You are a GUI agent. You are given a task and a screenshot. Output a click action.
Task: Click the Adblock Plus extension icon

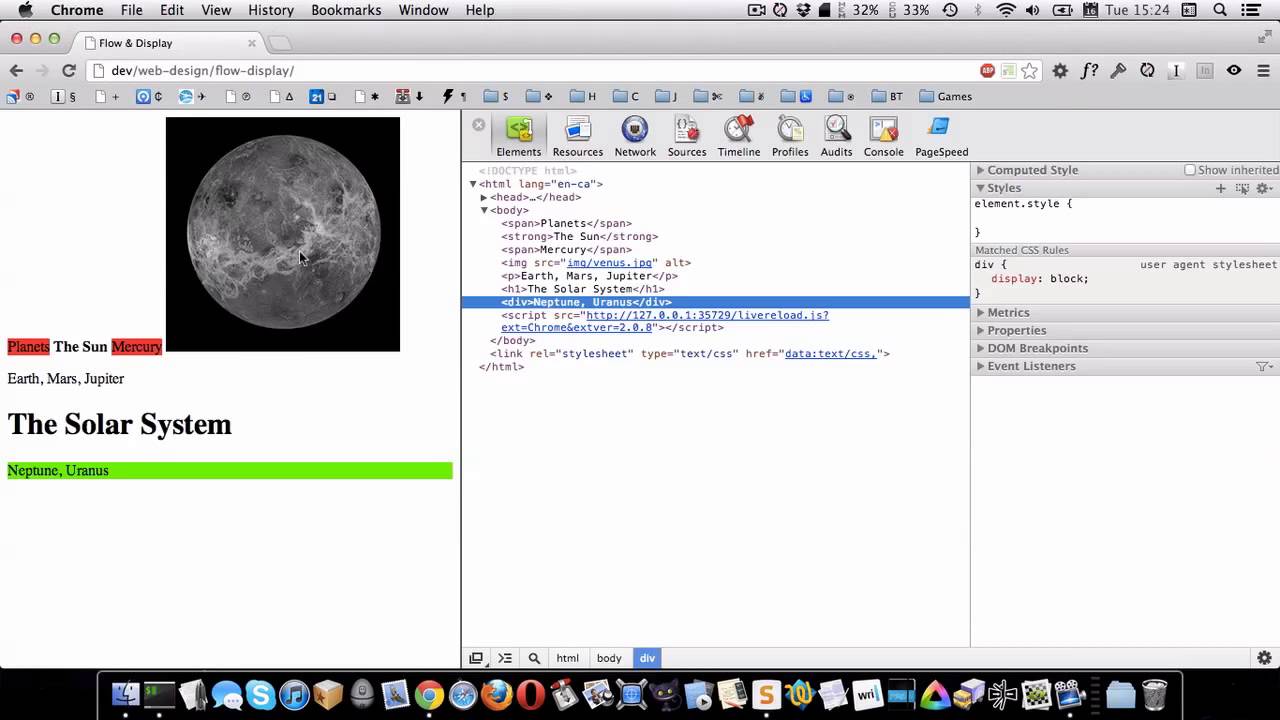(x=988, y=70)
